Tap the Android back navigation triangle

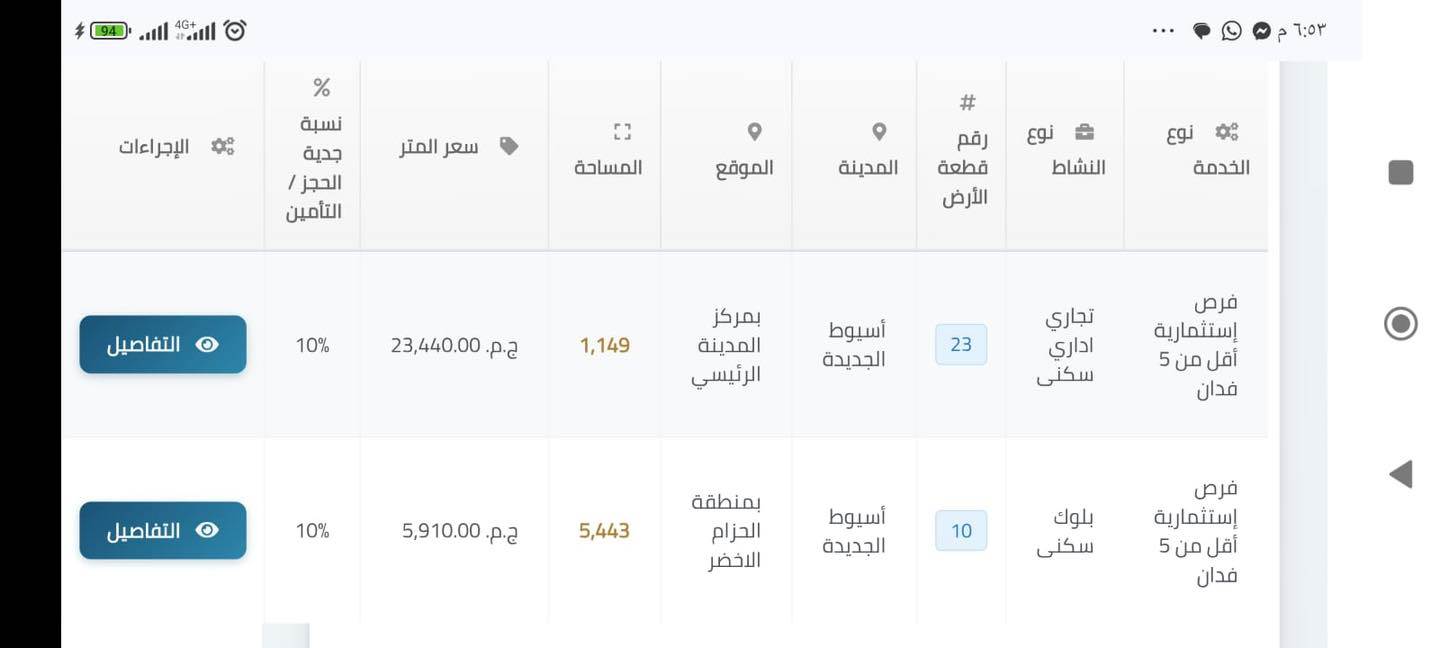[x=1401, y=474]
